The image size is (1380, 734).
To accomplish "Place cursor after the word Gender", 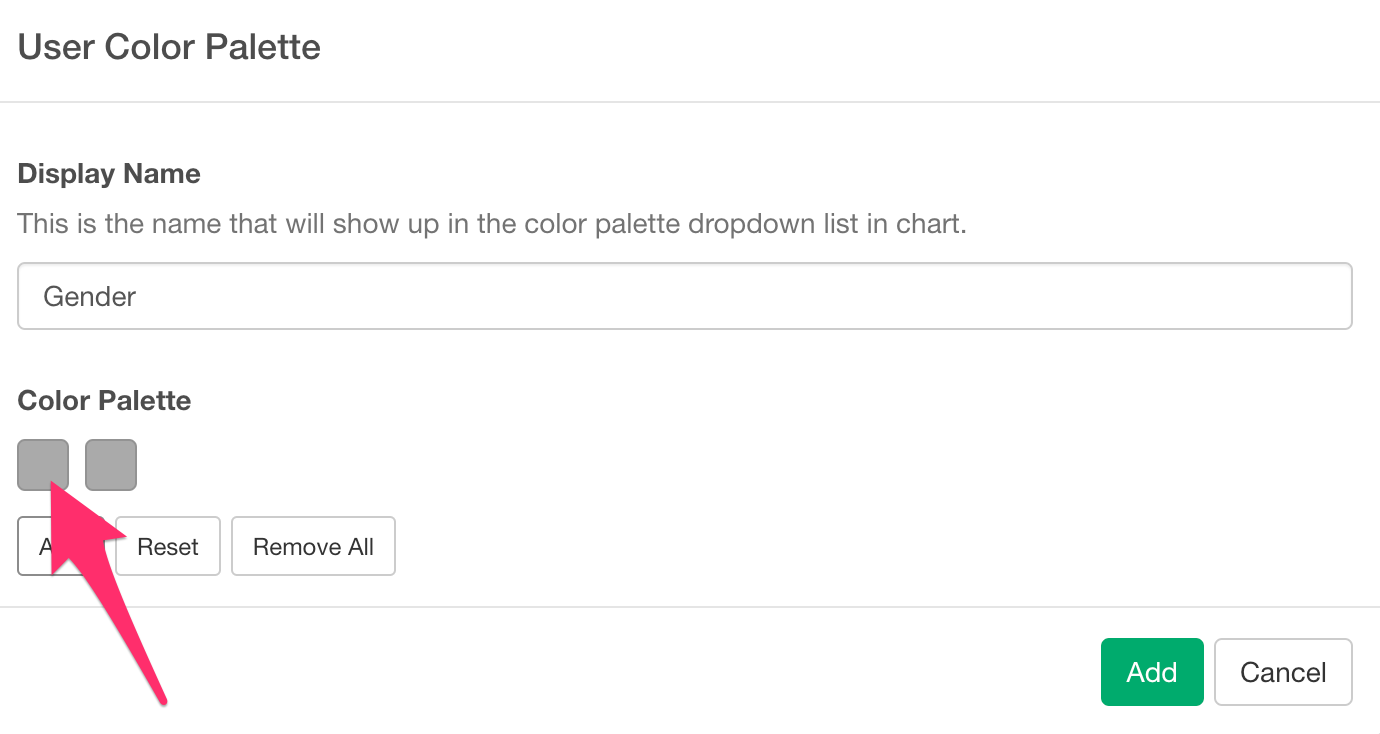I will pos(138,297).
